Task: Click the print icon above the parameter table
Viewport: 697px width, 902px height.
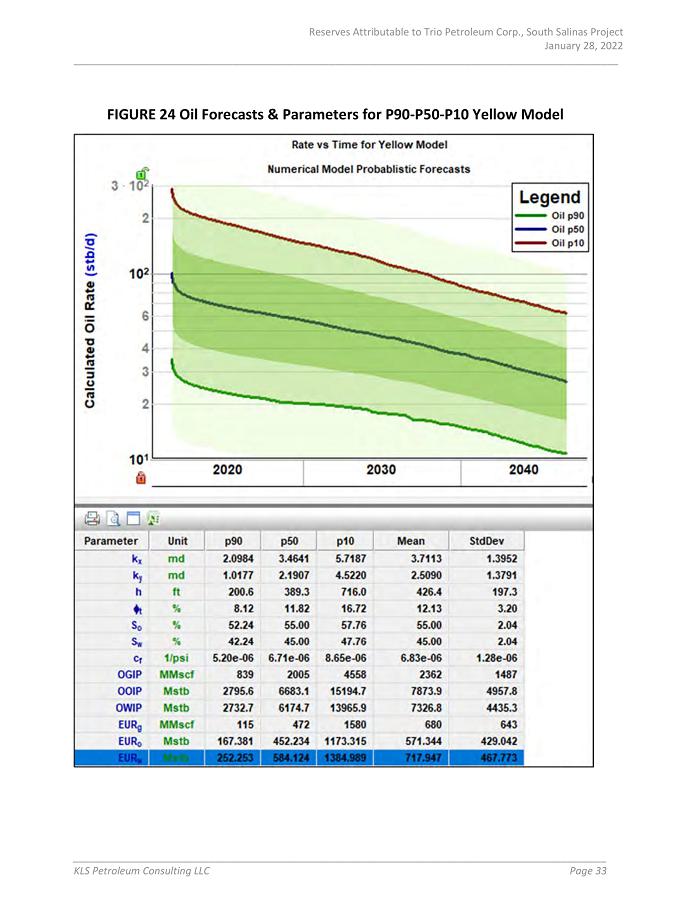Action: [x=92, y=518]
